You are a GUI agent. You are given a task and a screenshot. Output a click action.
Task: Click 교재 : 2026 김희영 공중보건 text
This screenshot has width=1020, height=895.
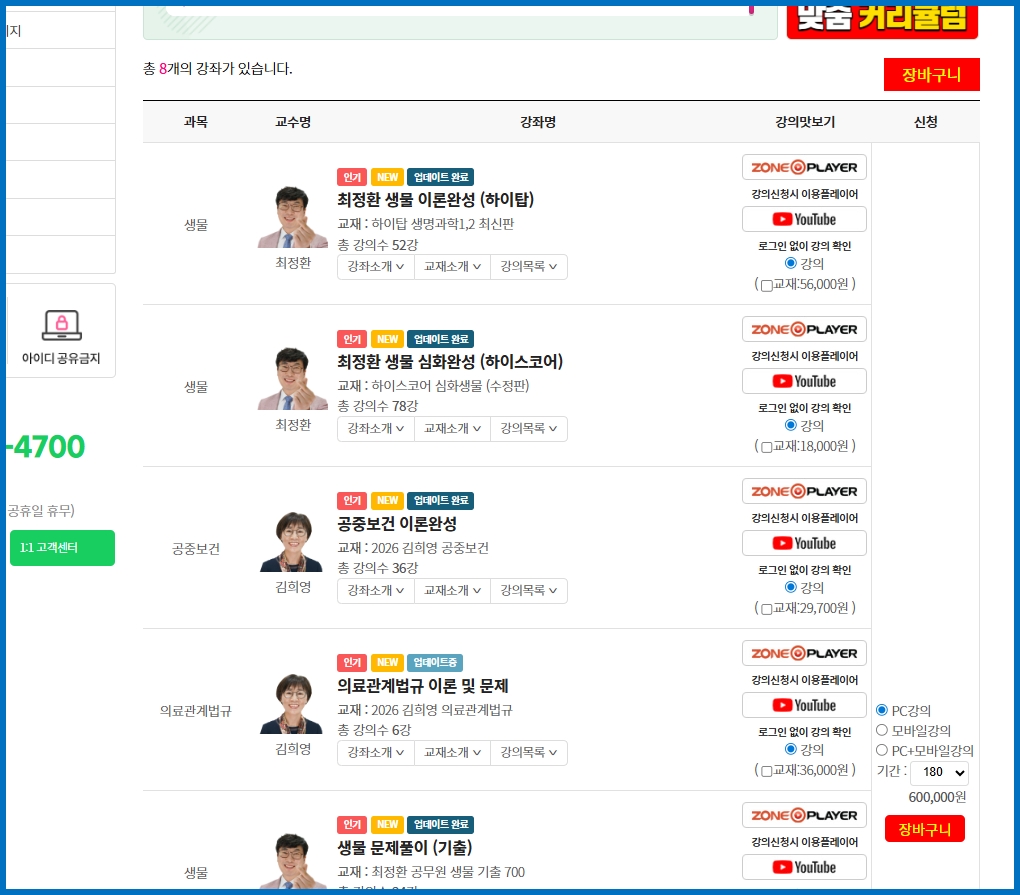point(413,548)
